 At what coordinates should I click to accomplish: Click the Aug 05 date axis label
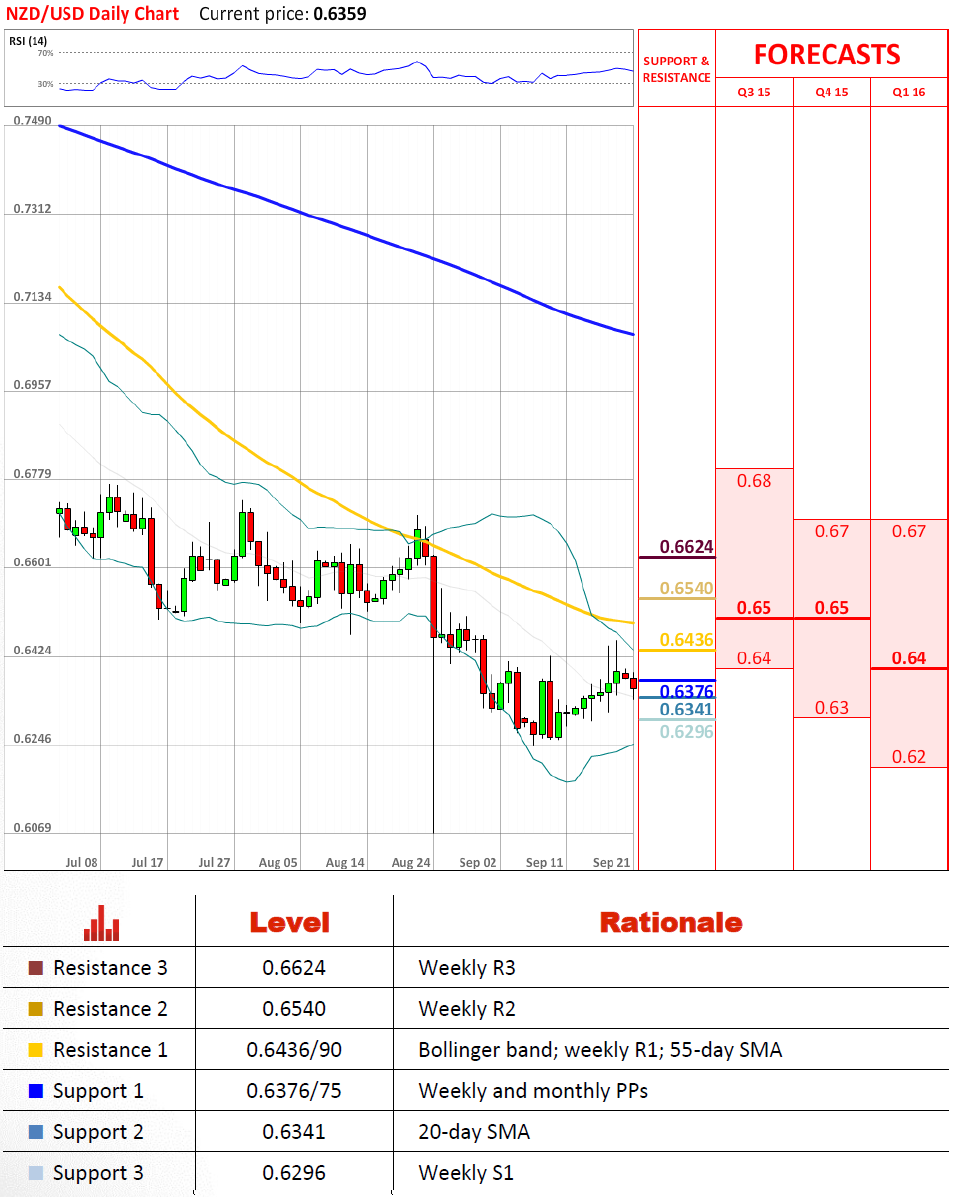tap(278, 863)
